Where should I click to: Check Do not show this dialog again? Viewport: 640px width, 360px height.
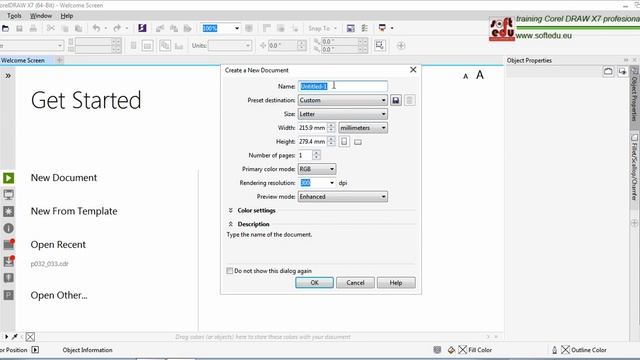click(230, 271)
